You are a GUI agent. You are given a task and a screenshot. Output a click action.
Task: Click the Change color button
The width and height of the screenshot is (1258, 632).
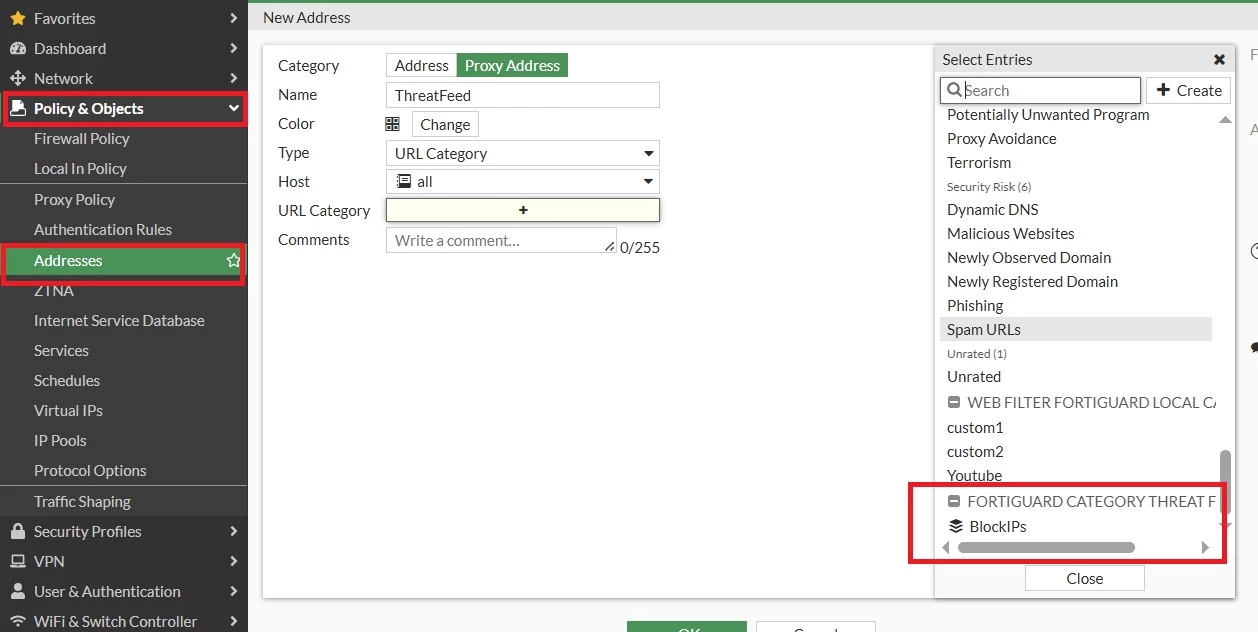(x=445, y=124)
